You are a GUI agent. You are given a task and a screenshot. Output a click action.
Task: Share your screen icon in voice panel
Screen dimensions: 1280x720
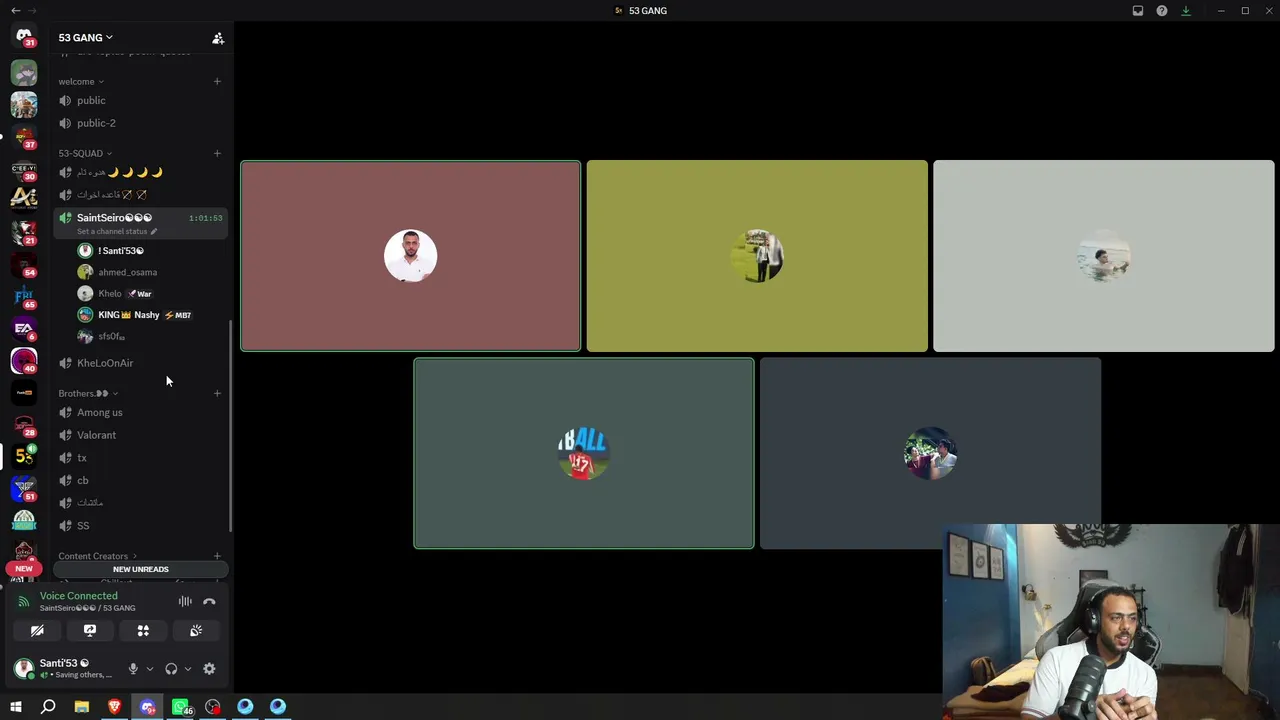[x=90, y=631]
